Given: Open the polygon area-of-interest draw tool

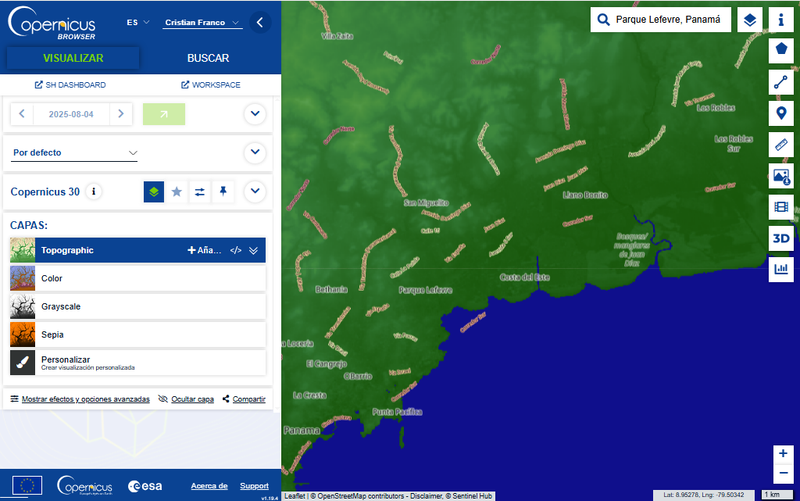Looking at the screenshot, I should pos(781,48).
